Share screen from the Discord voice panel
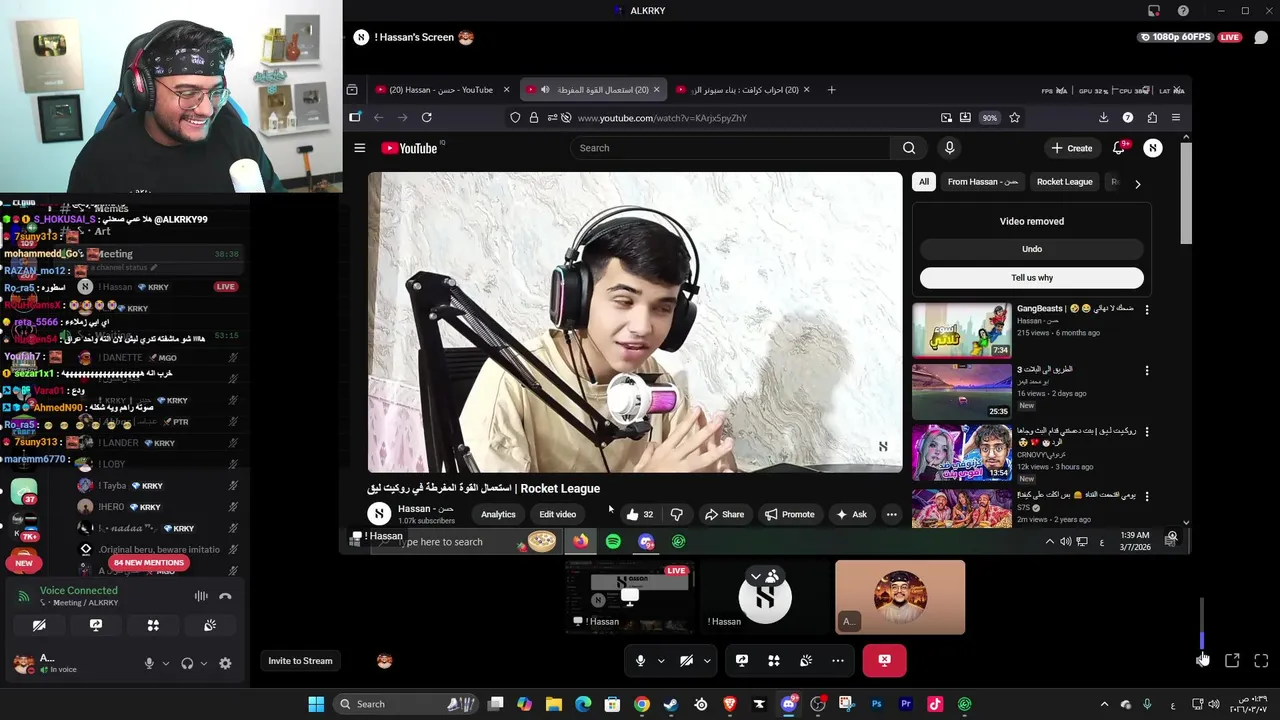This screenshot has height=720, width=1280. pyautogui.click(x=96, y=625)
